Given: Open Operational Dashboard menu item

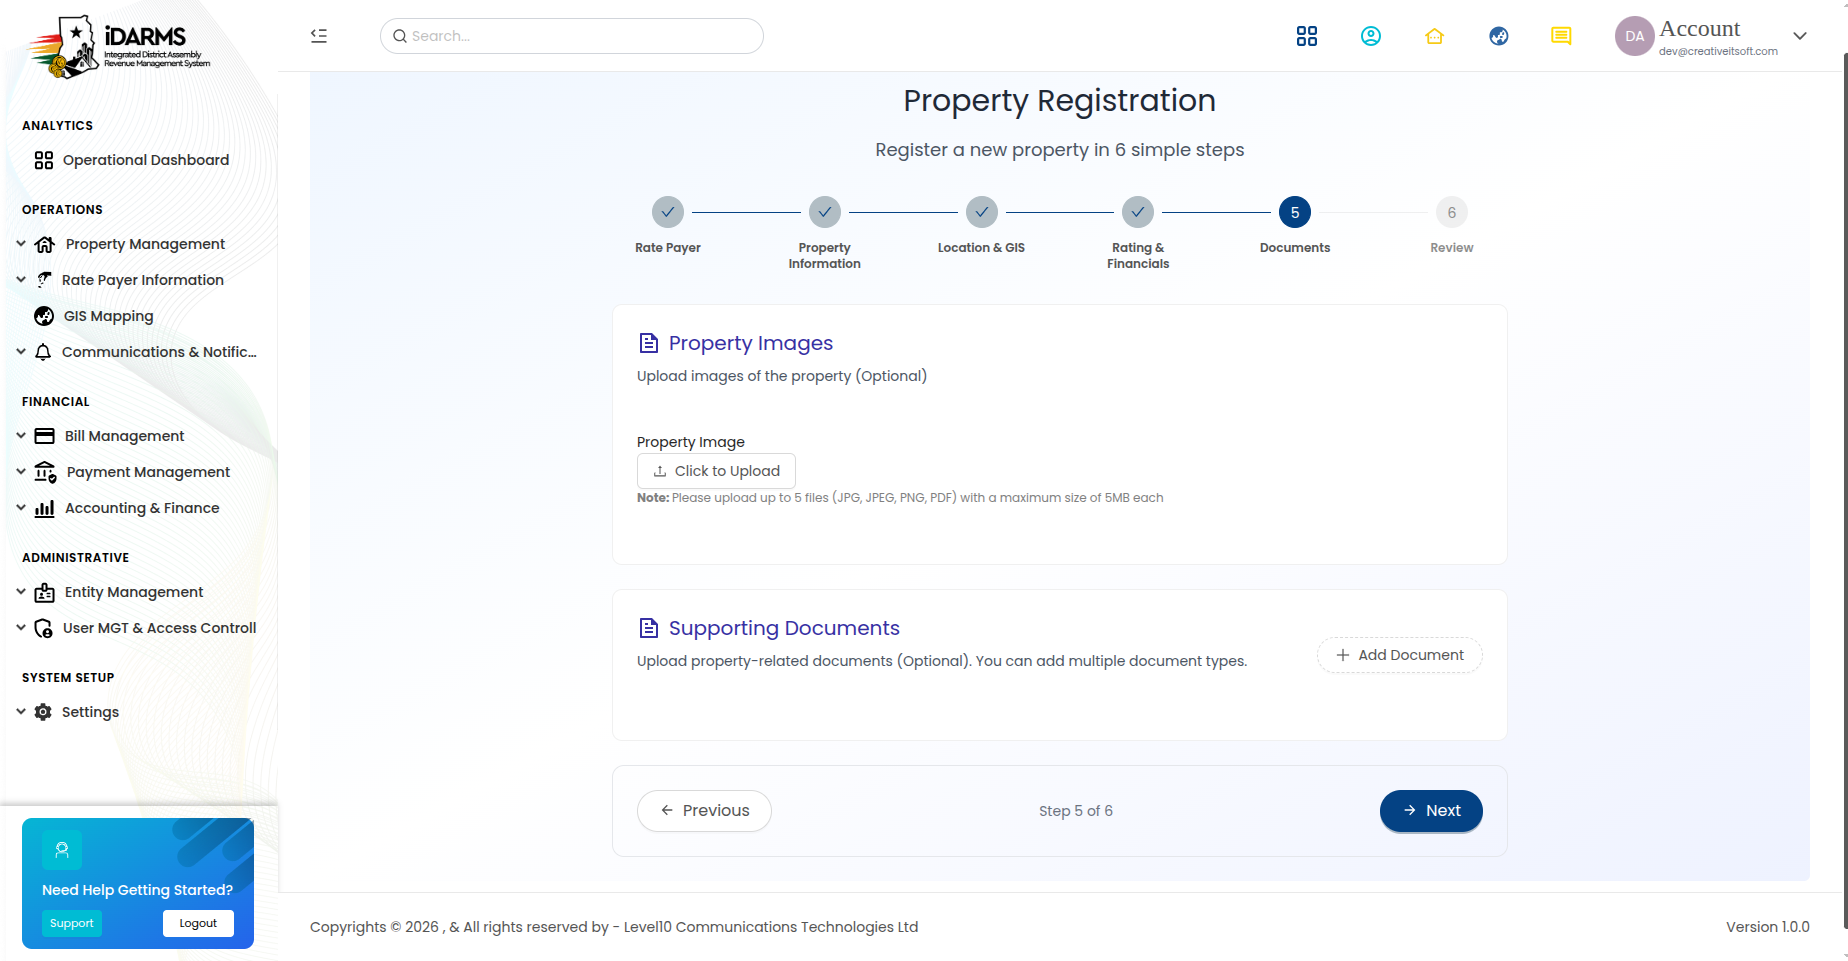Looking at the screenshot, I should (x=146, y=160).
